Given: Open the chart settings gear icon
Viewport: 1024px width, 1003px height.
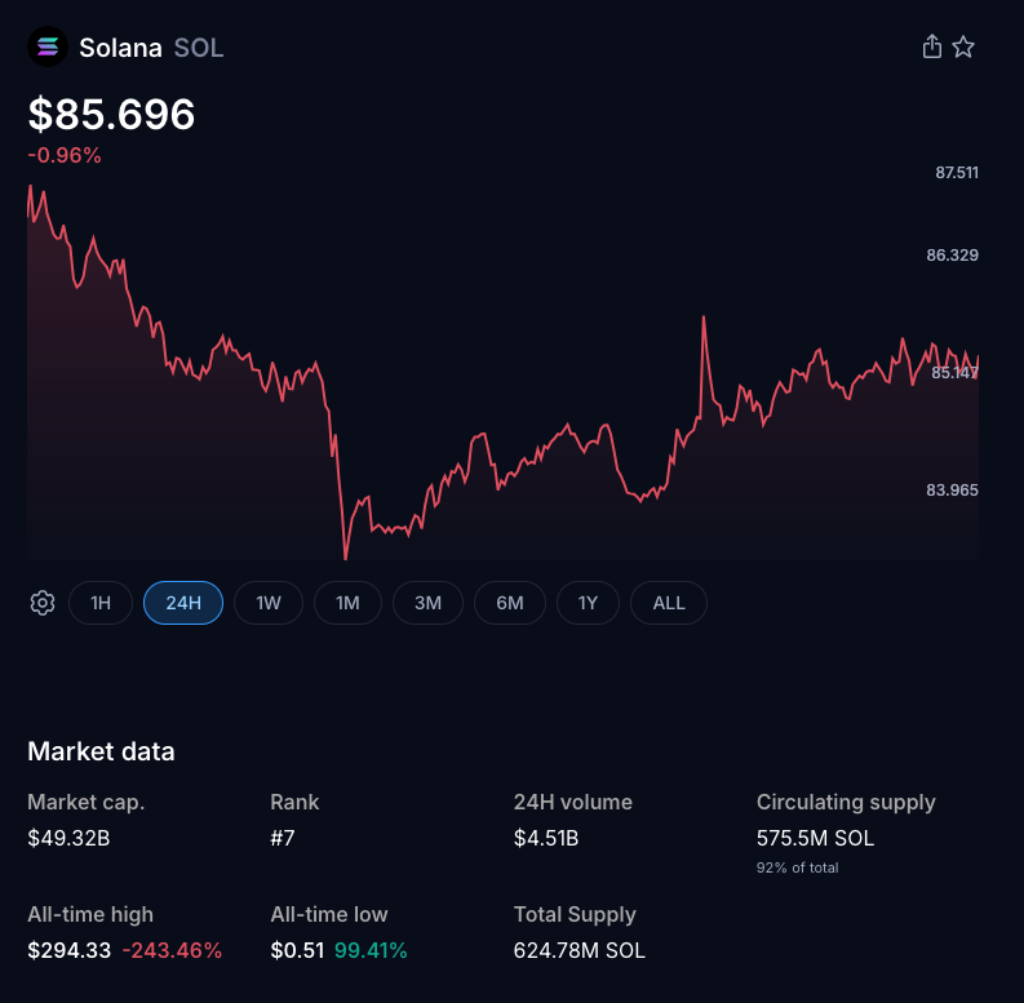Looking at the screenshot, I should pyautogui.click(x=42, y=603).
